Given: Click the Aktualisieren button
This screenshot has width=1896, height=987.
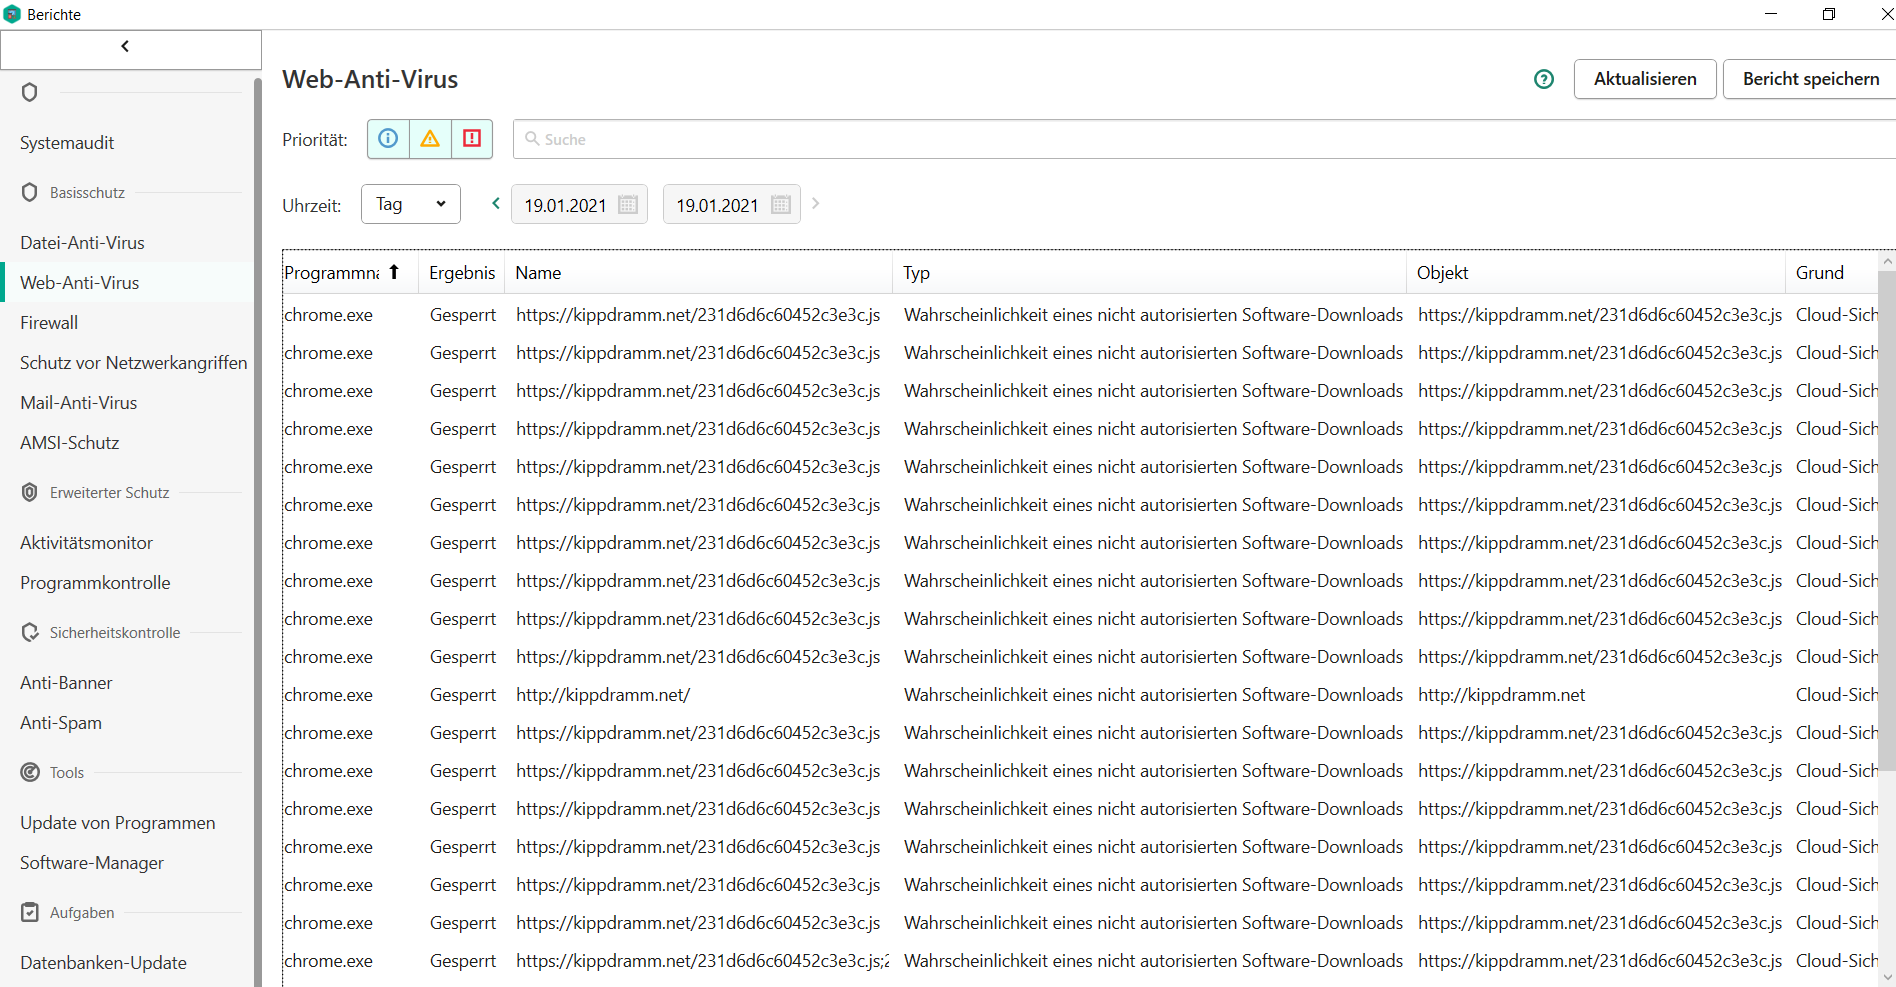Looking at the screenshot, I should pos(1645,79).
